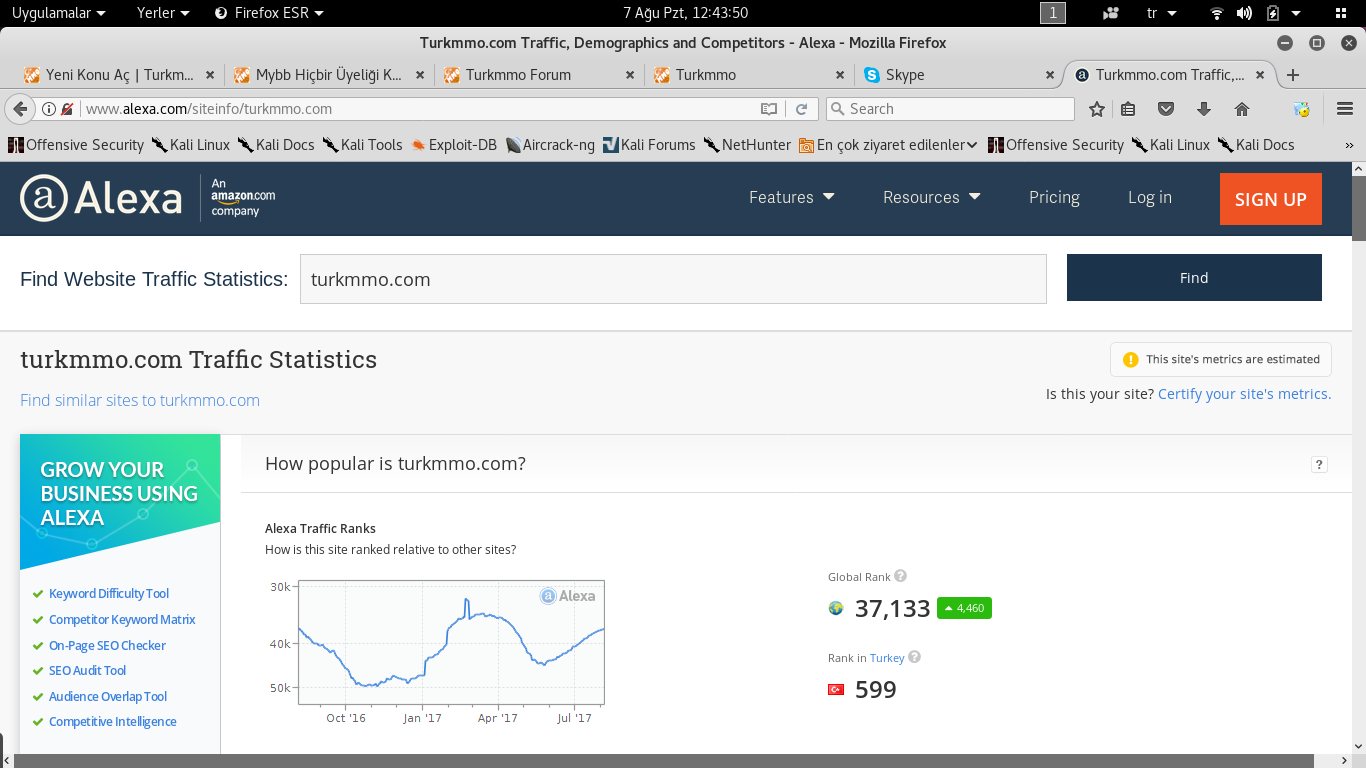Click the Alexa logo in header

(x=101, y=198)
